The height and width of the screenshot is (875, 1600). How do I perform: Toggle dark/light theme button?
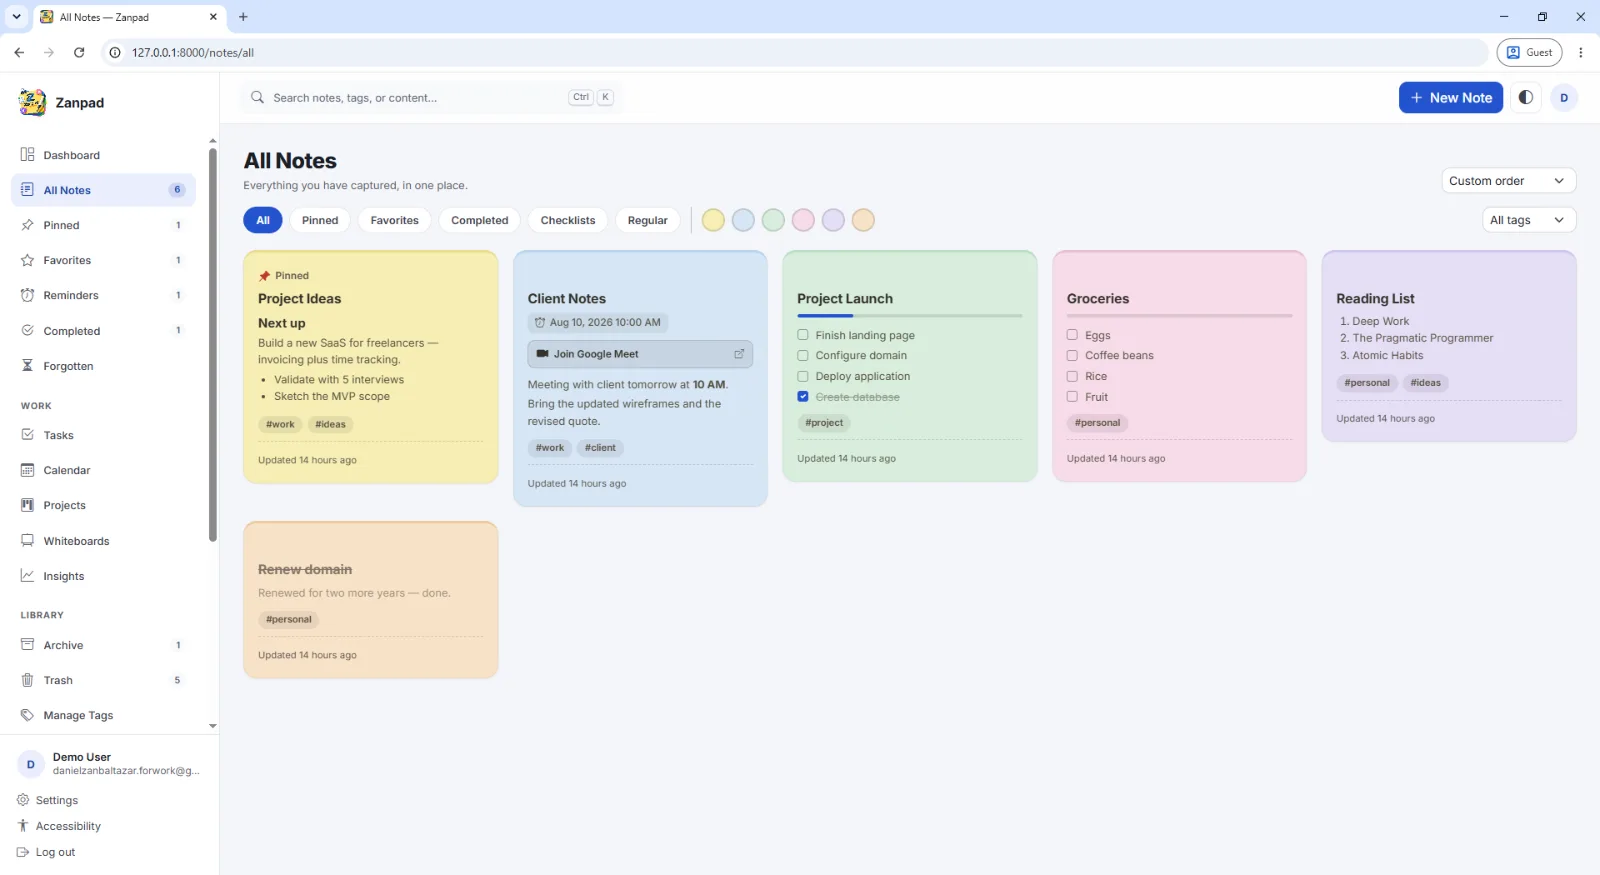pos(1525,97)
